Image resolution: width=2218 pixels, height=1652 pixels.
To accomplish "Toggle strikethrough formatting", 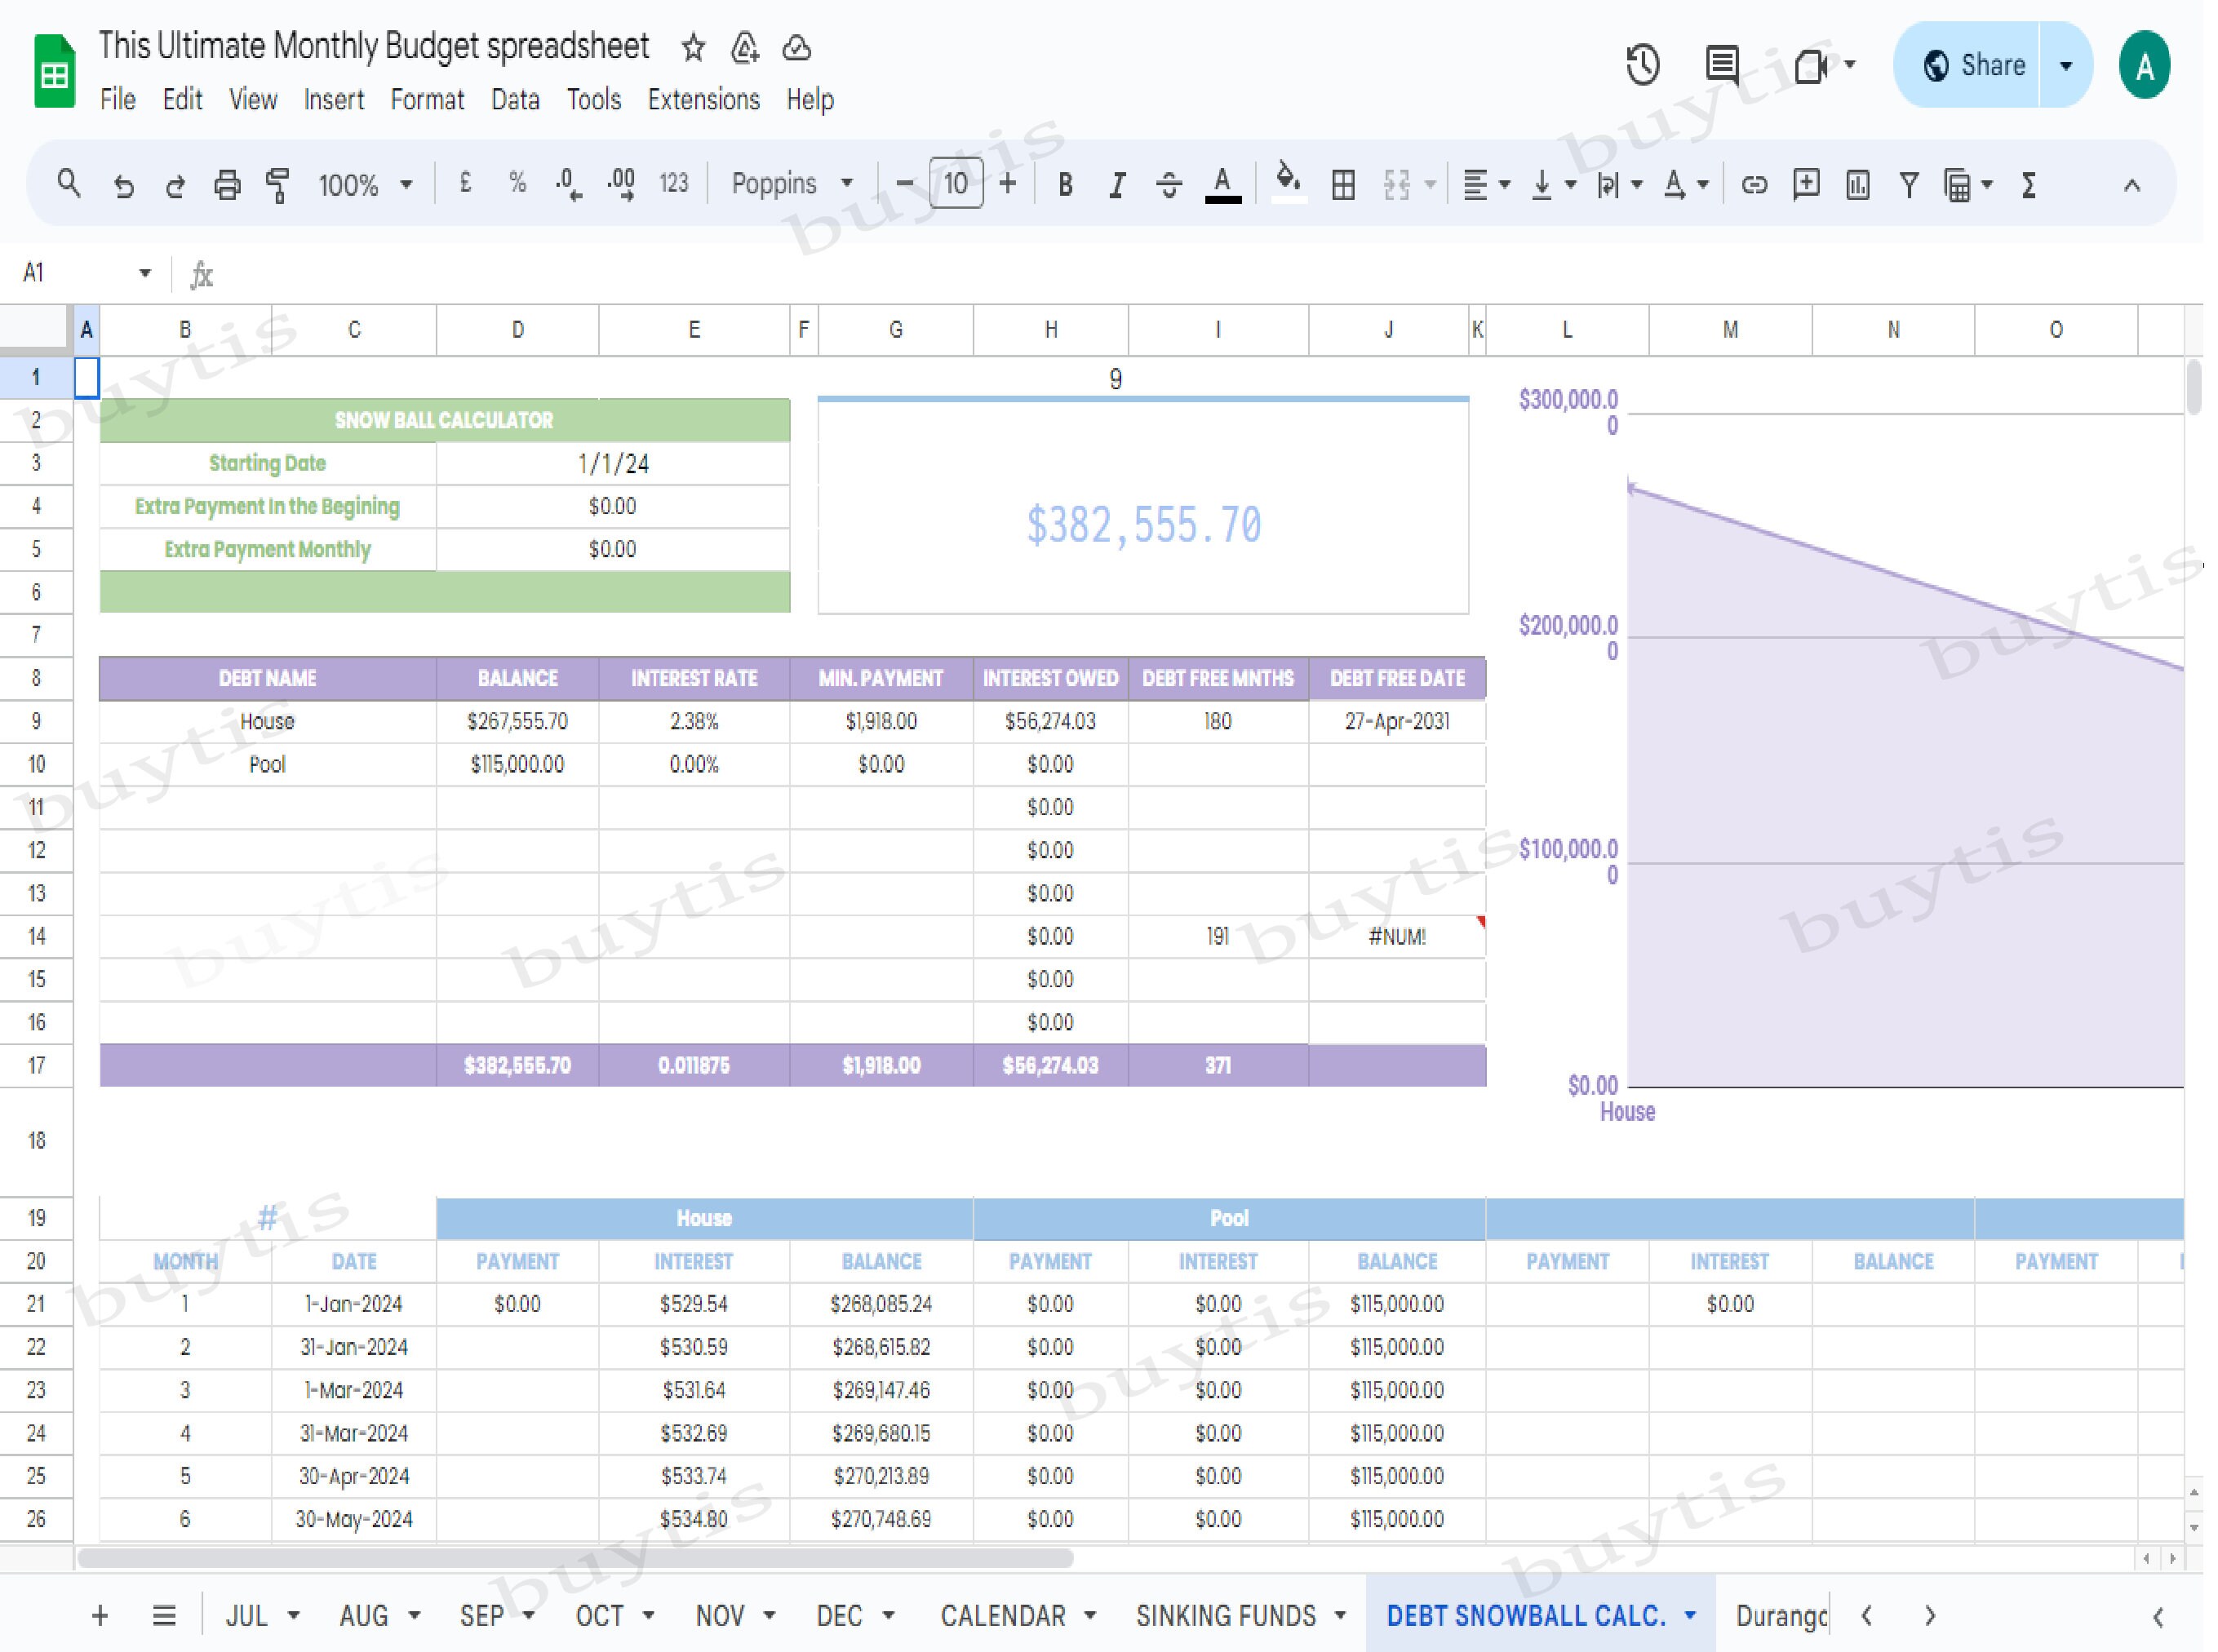I will point(1169,184).
